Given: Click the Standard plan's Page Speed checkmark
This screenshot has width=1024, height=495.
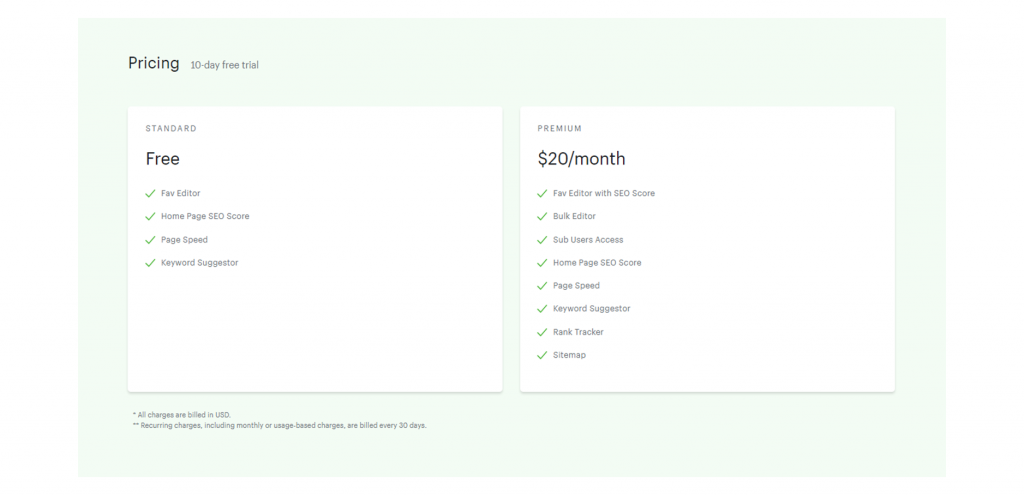Looking at the screenshot, I should (x=150, y=240).
